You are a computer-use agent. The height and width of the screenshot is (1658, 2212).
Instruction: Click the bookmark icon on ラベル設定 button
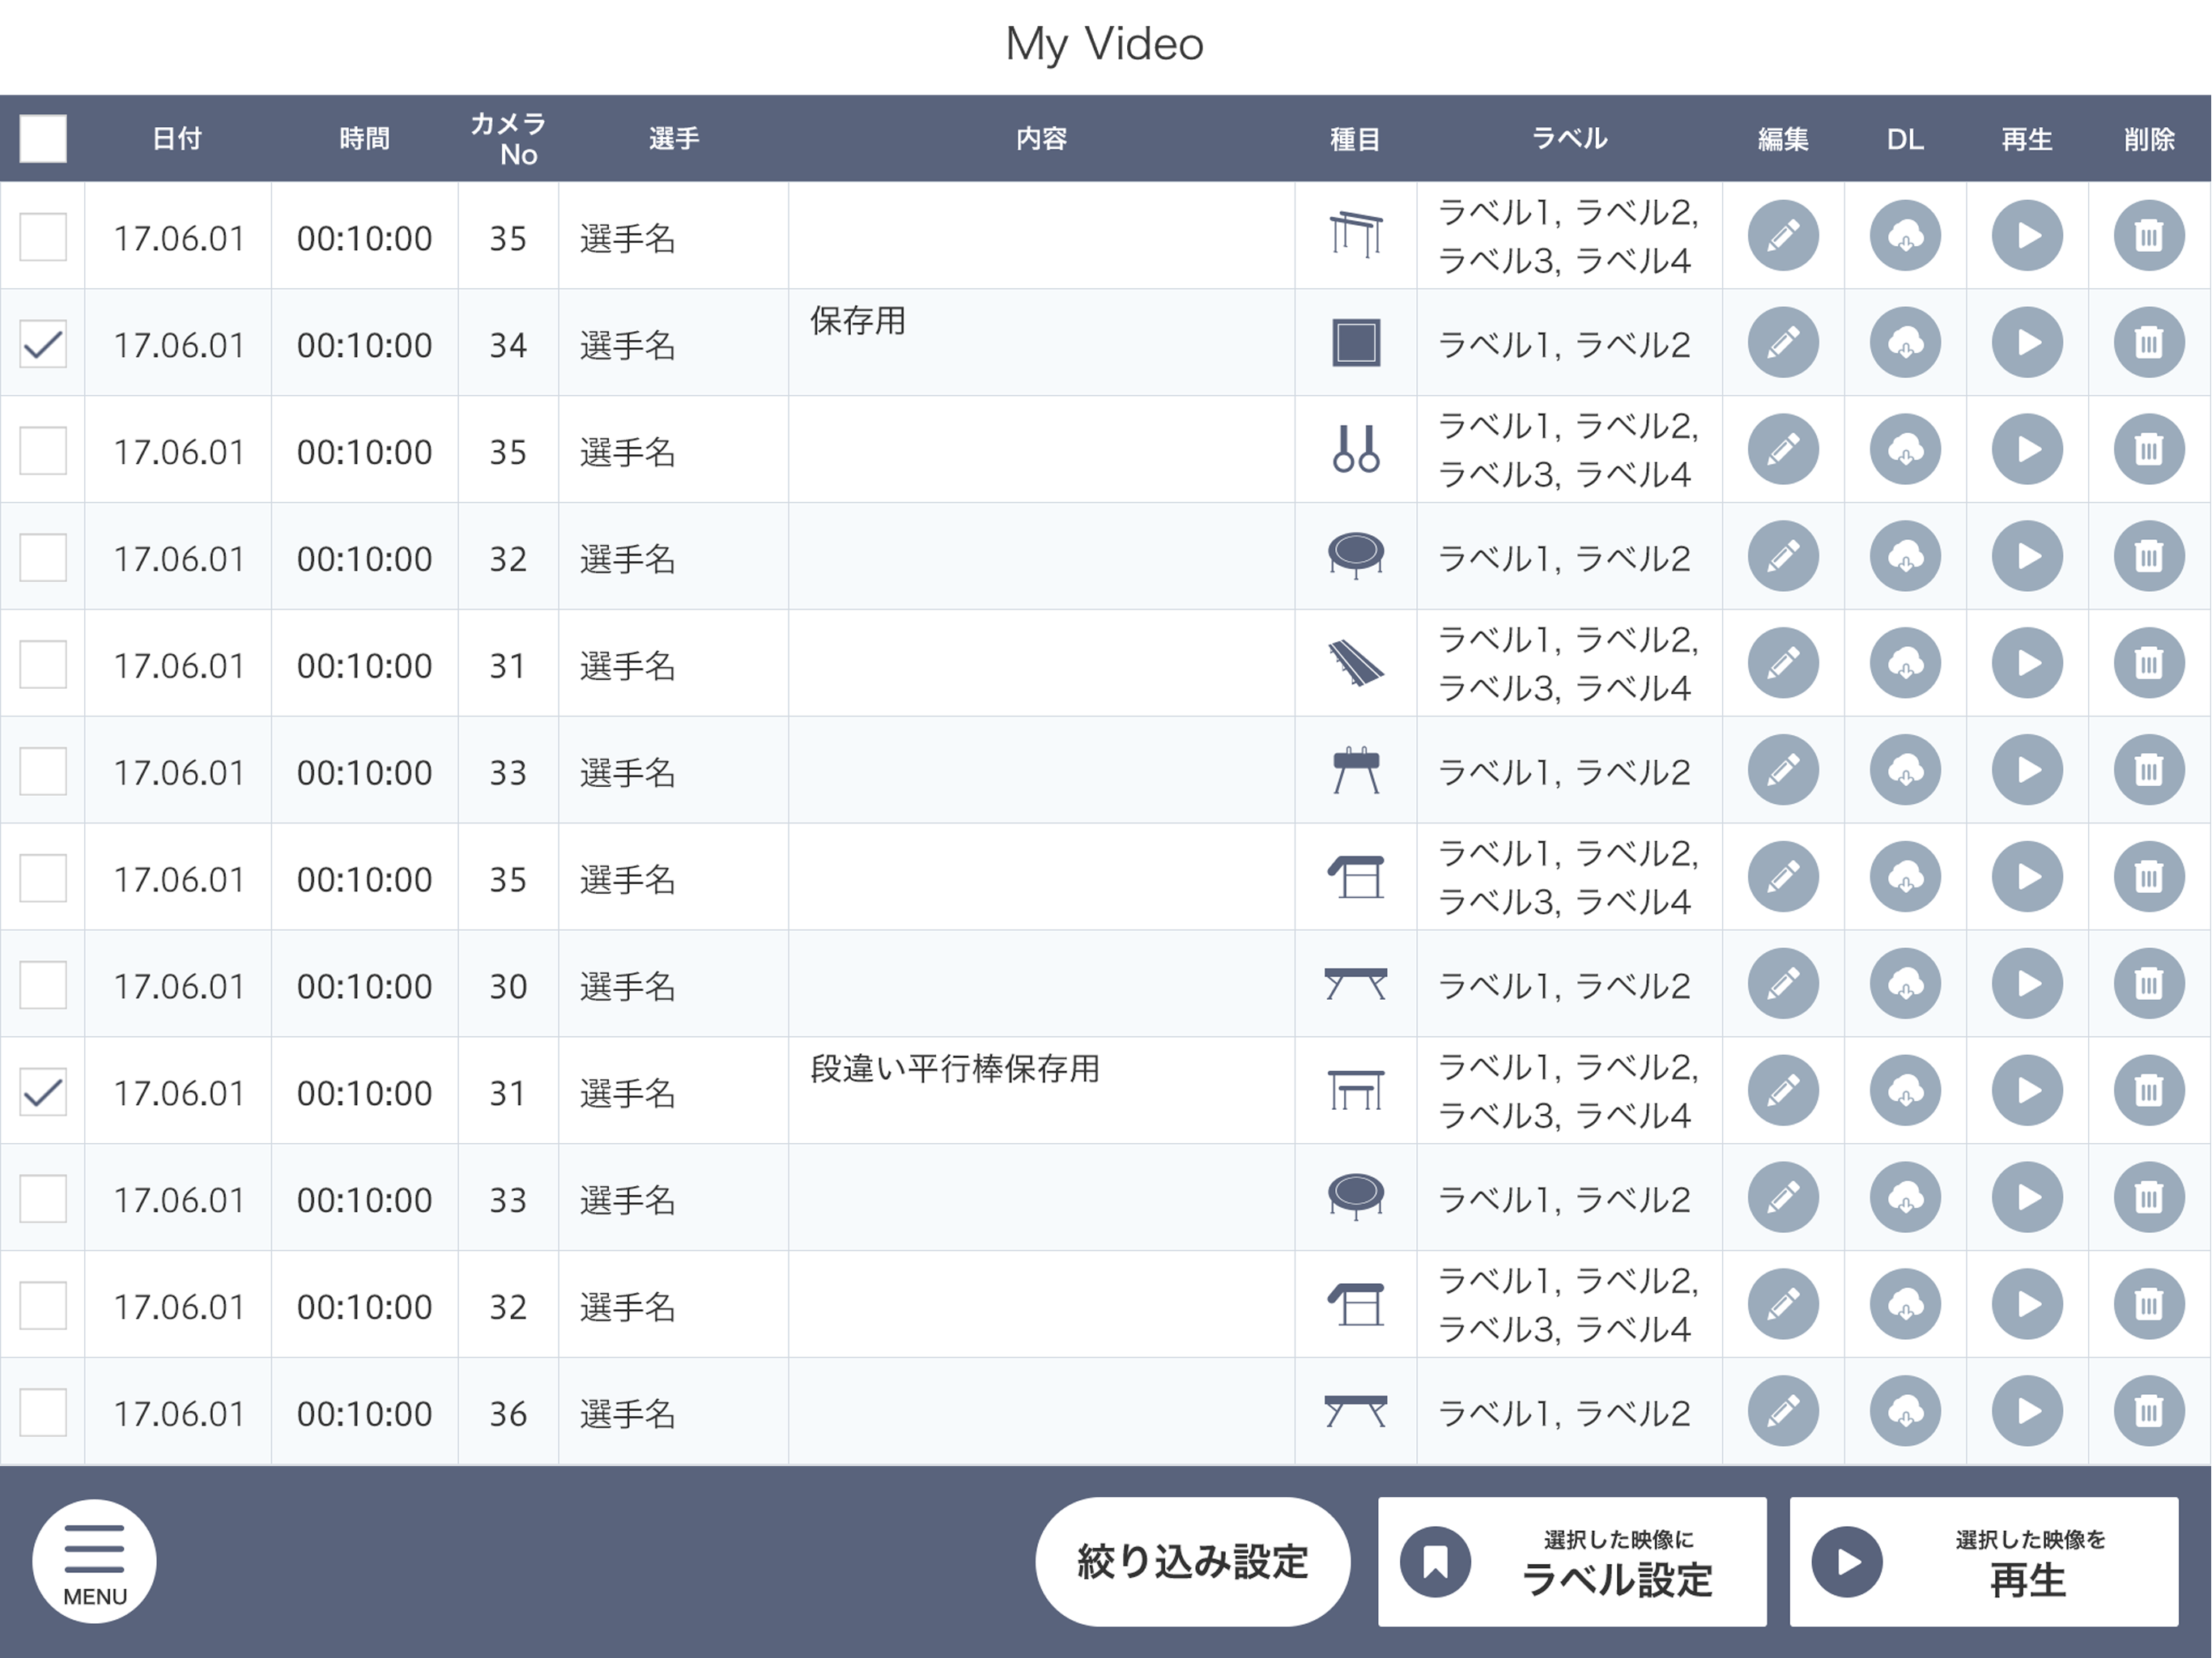click(1435, 1562)
